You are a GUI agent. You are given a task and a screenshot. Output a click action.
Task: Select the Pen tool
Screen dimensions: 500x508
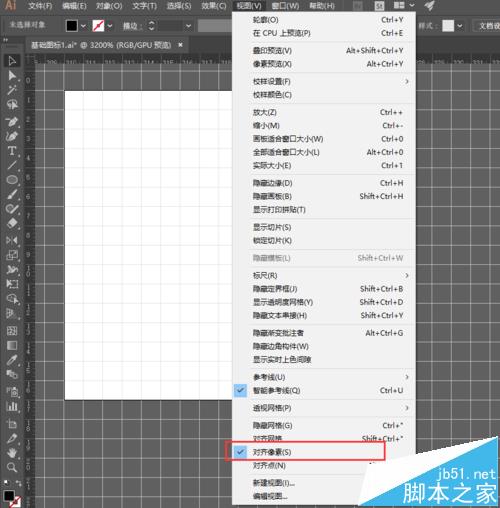tap(12, 122)
